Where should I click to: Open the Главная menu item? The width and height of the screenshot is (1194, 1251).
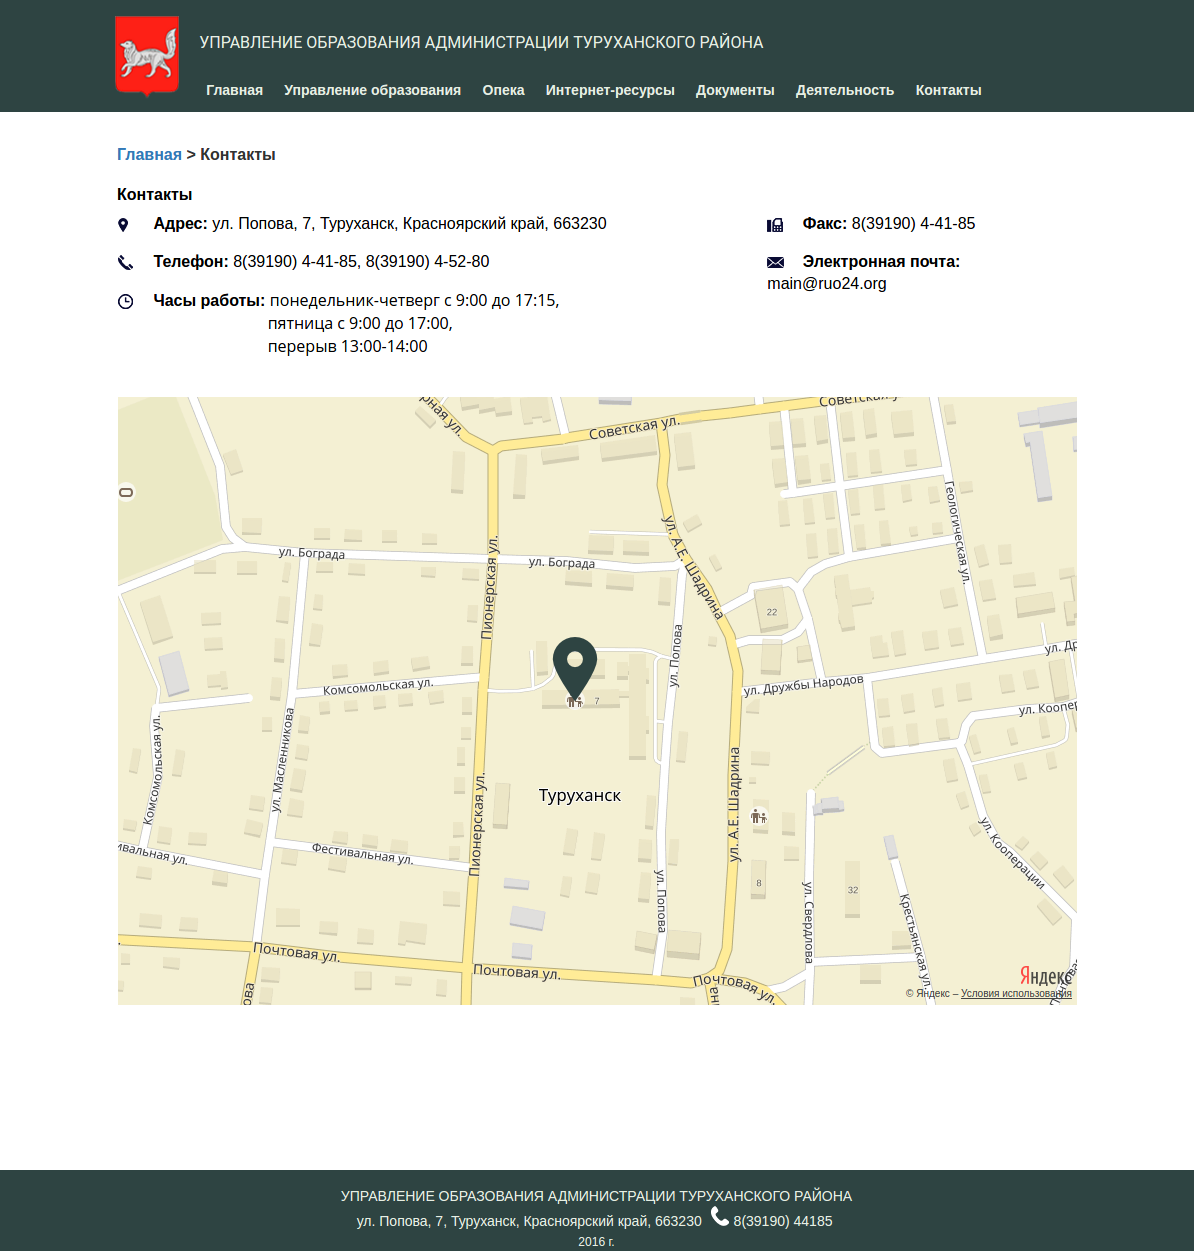tap(235, 90)
